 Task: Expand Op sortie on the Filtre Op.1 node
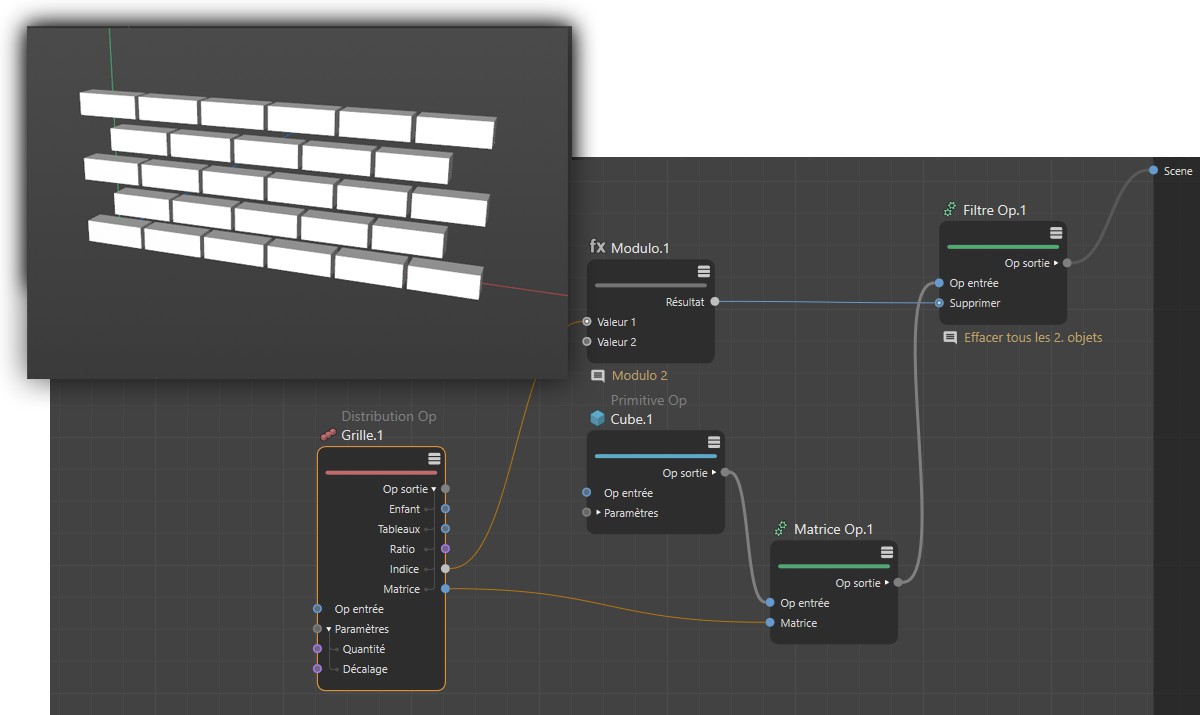(1056, 263)
